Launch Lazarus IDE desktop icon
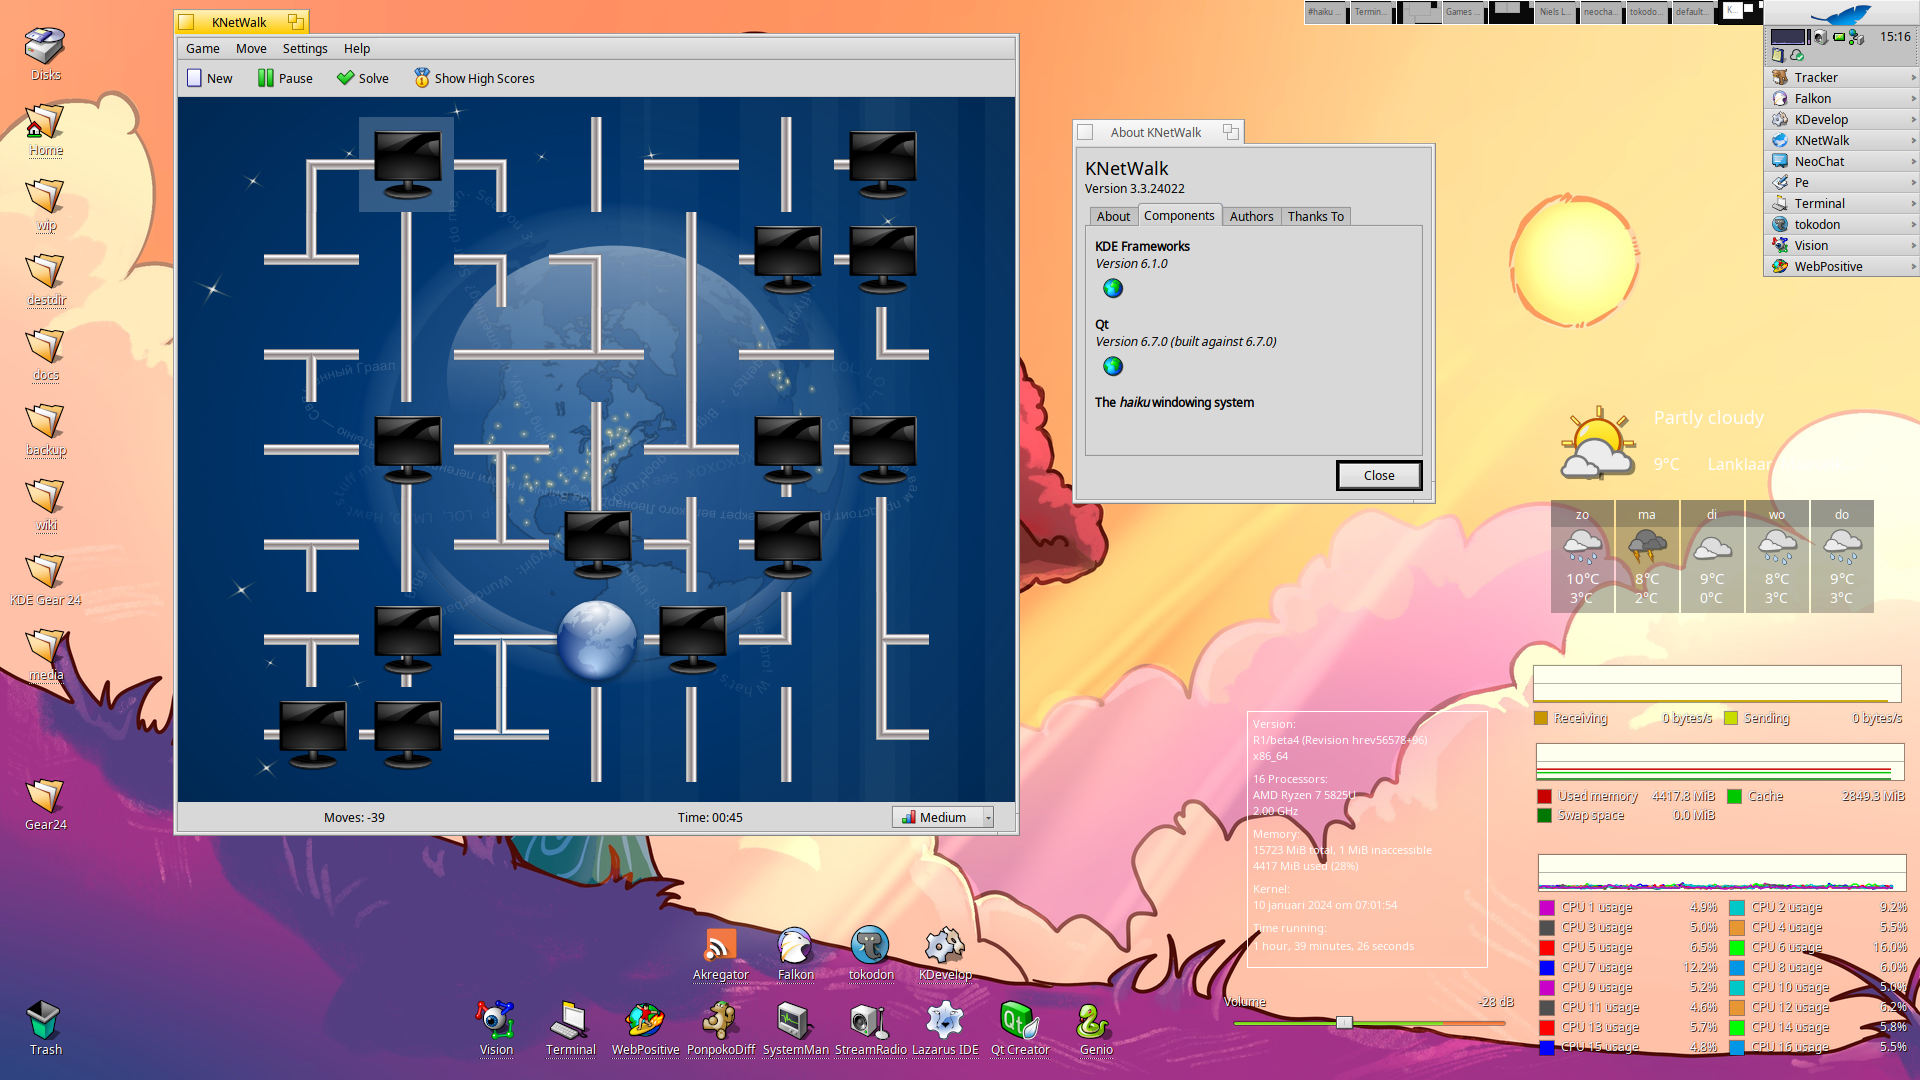The height and width of the screenshot is (1080, 1920). (x=944, y=1022)
